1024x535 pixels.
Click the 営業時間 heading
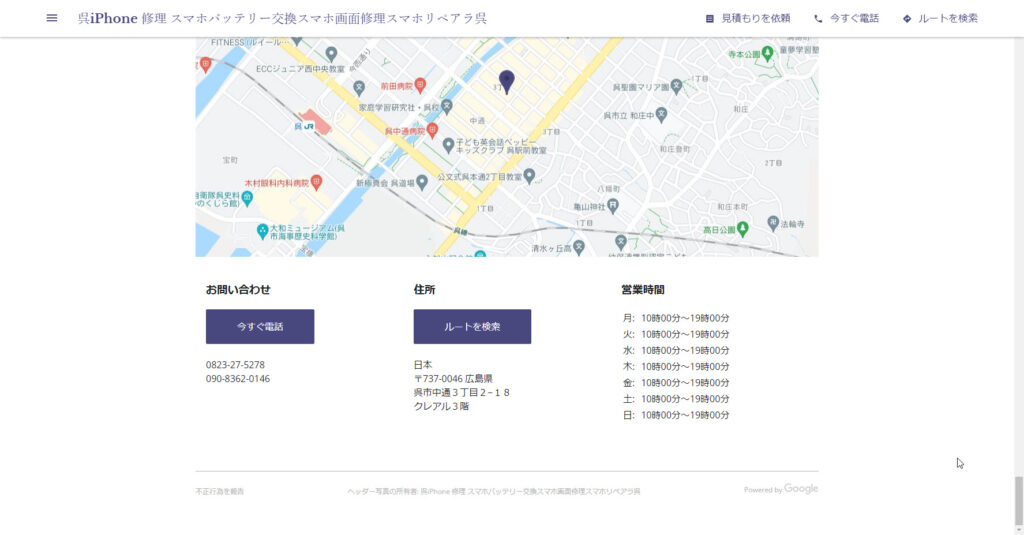click(643, 289)
